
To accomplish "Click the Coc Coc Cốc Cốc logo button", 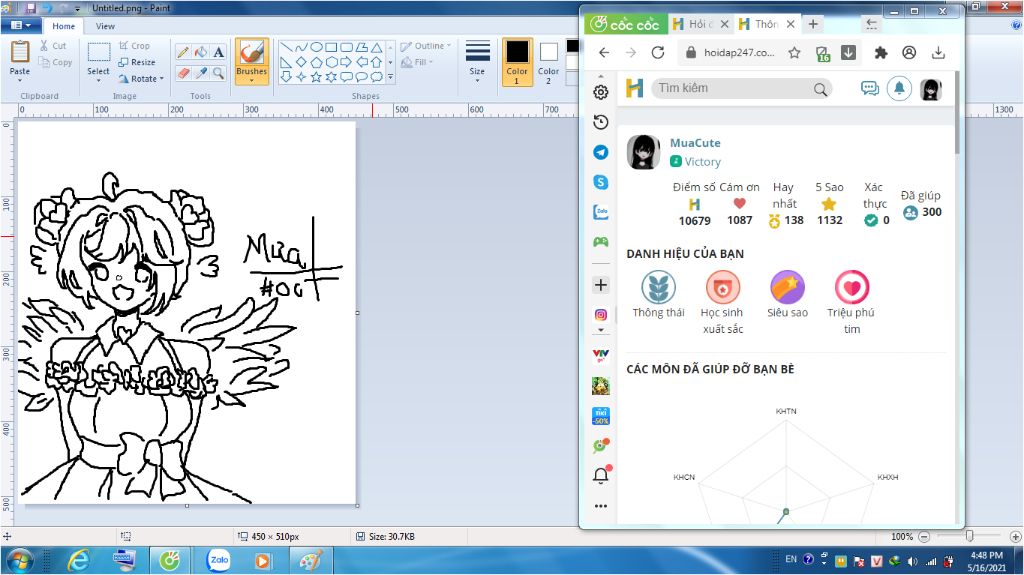I will click(625, 24).
